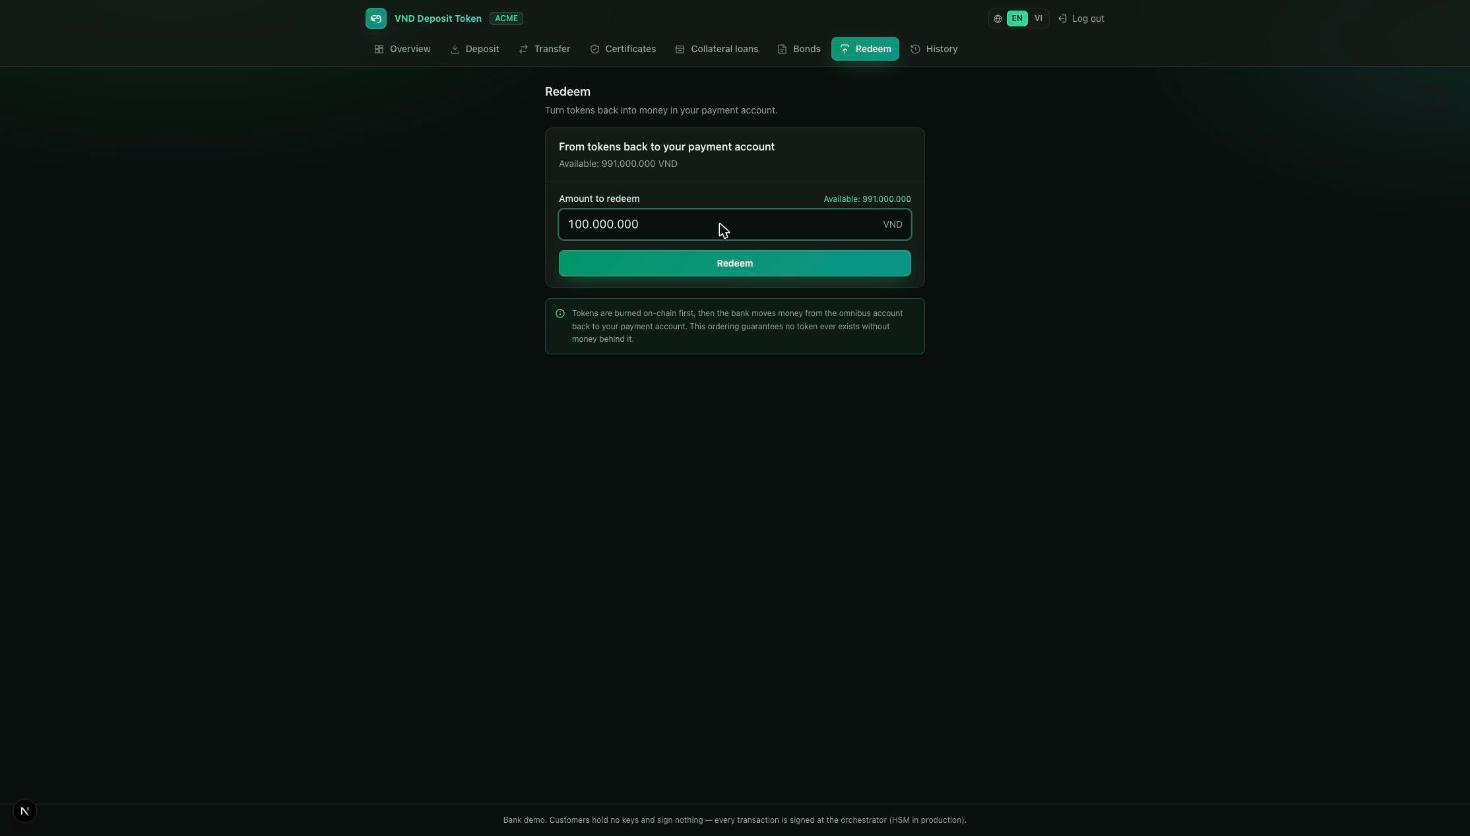Switch language to EN
1470x836 pixels.
[1017, 18]
